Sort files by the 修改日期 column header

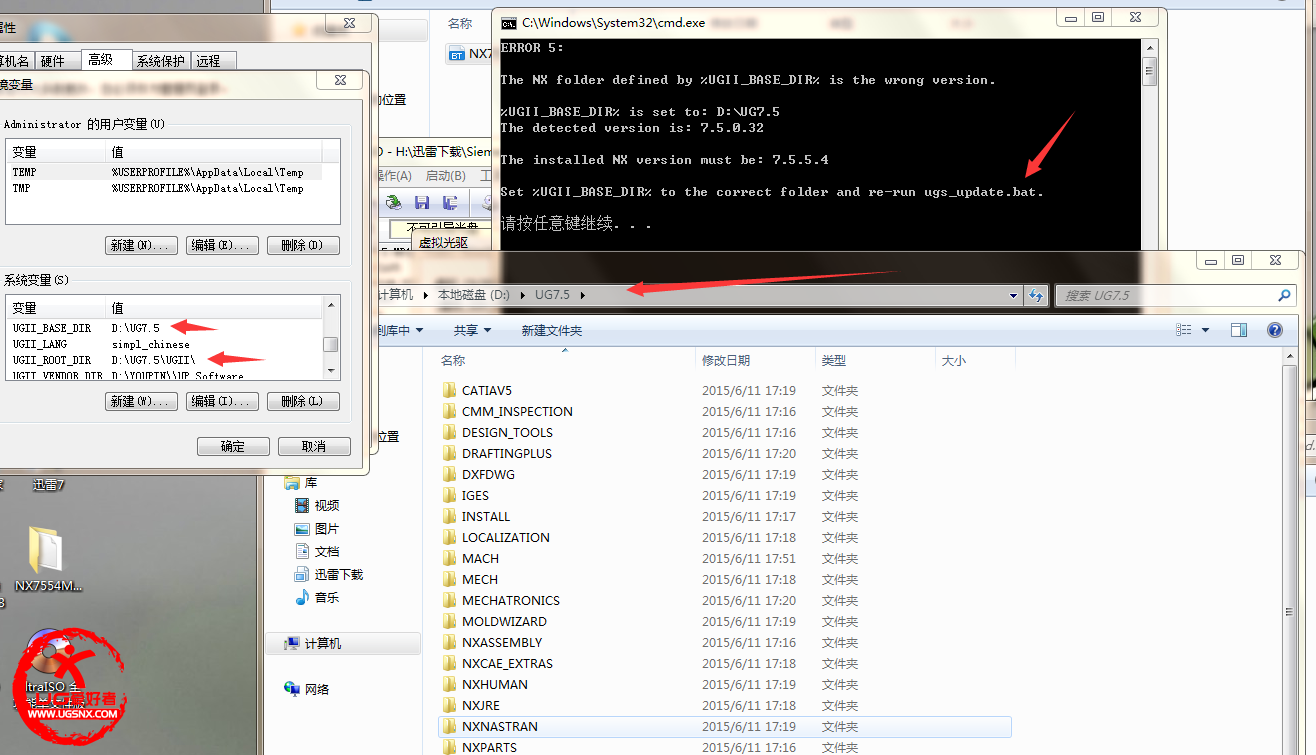click(x=726, y=360)
